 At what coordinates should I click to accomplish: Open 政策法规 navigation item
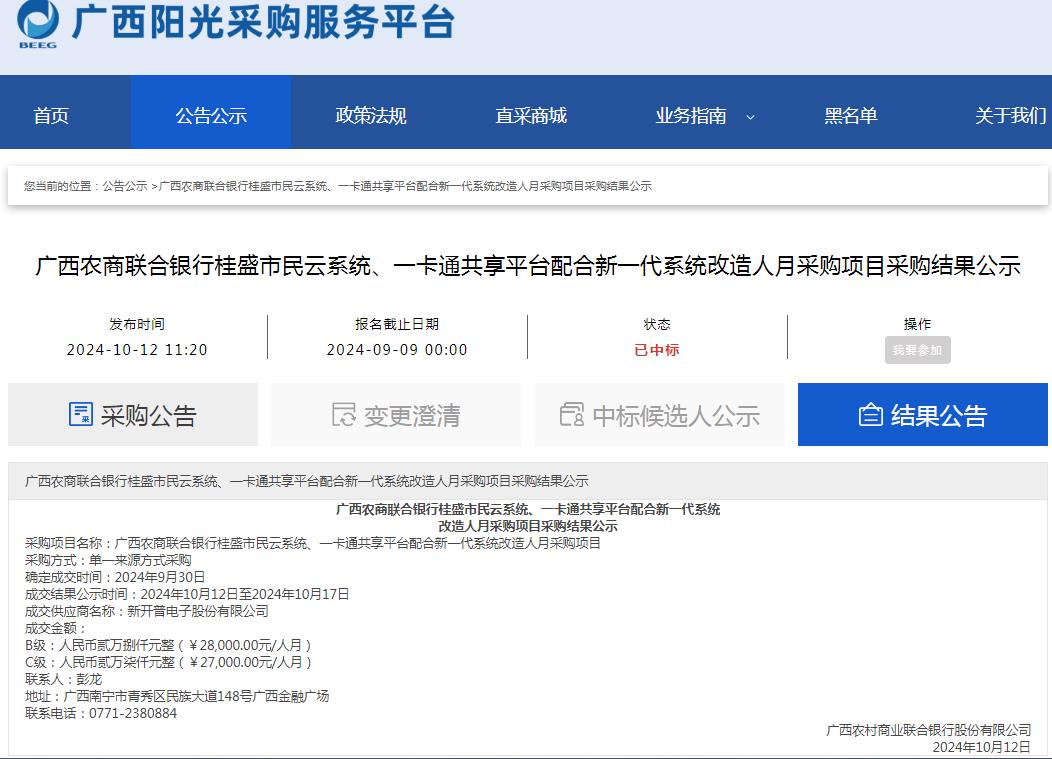[371, 115]
